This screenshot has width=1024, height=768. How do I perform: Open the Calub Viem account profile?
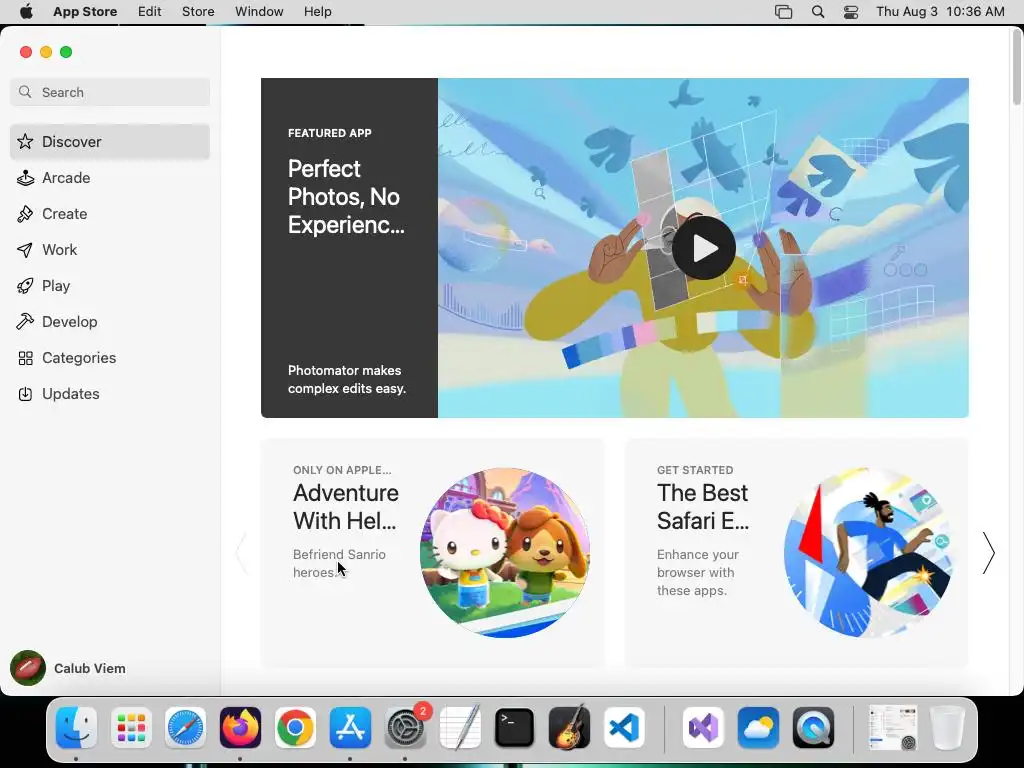click(x=69, y=668)
